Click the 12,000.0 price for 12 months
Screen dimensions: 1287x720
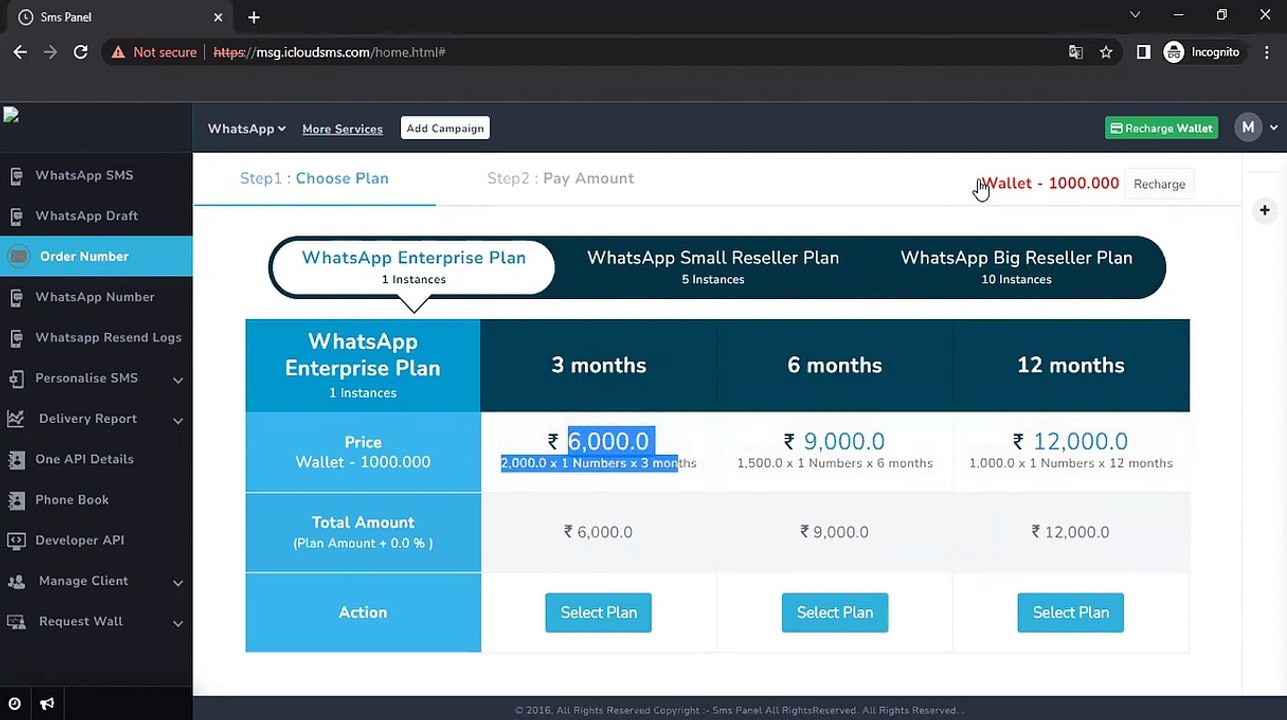tap(1080, 441)
